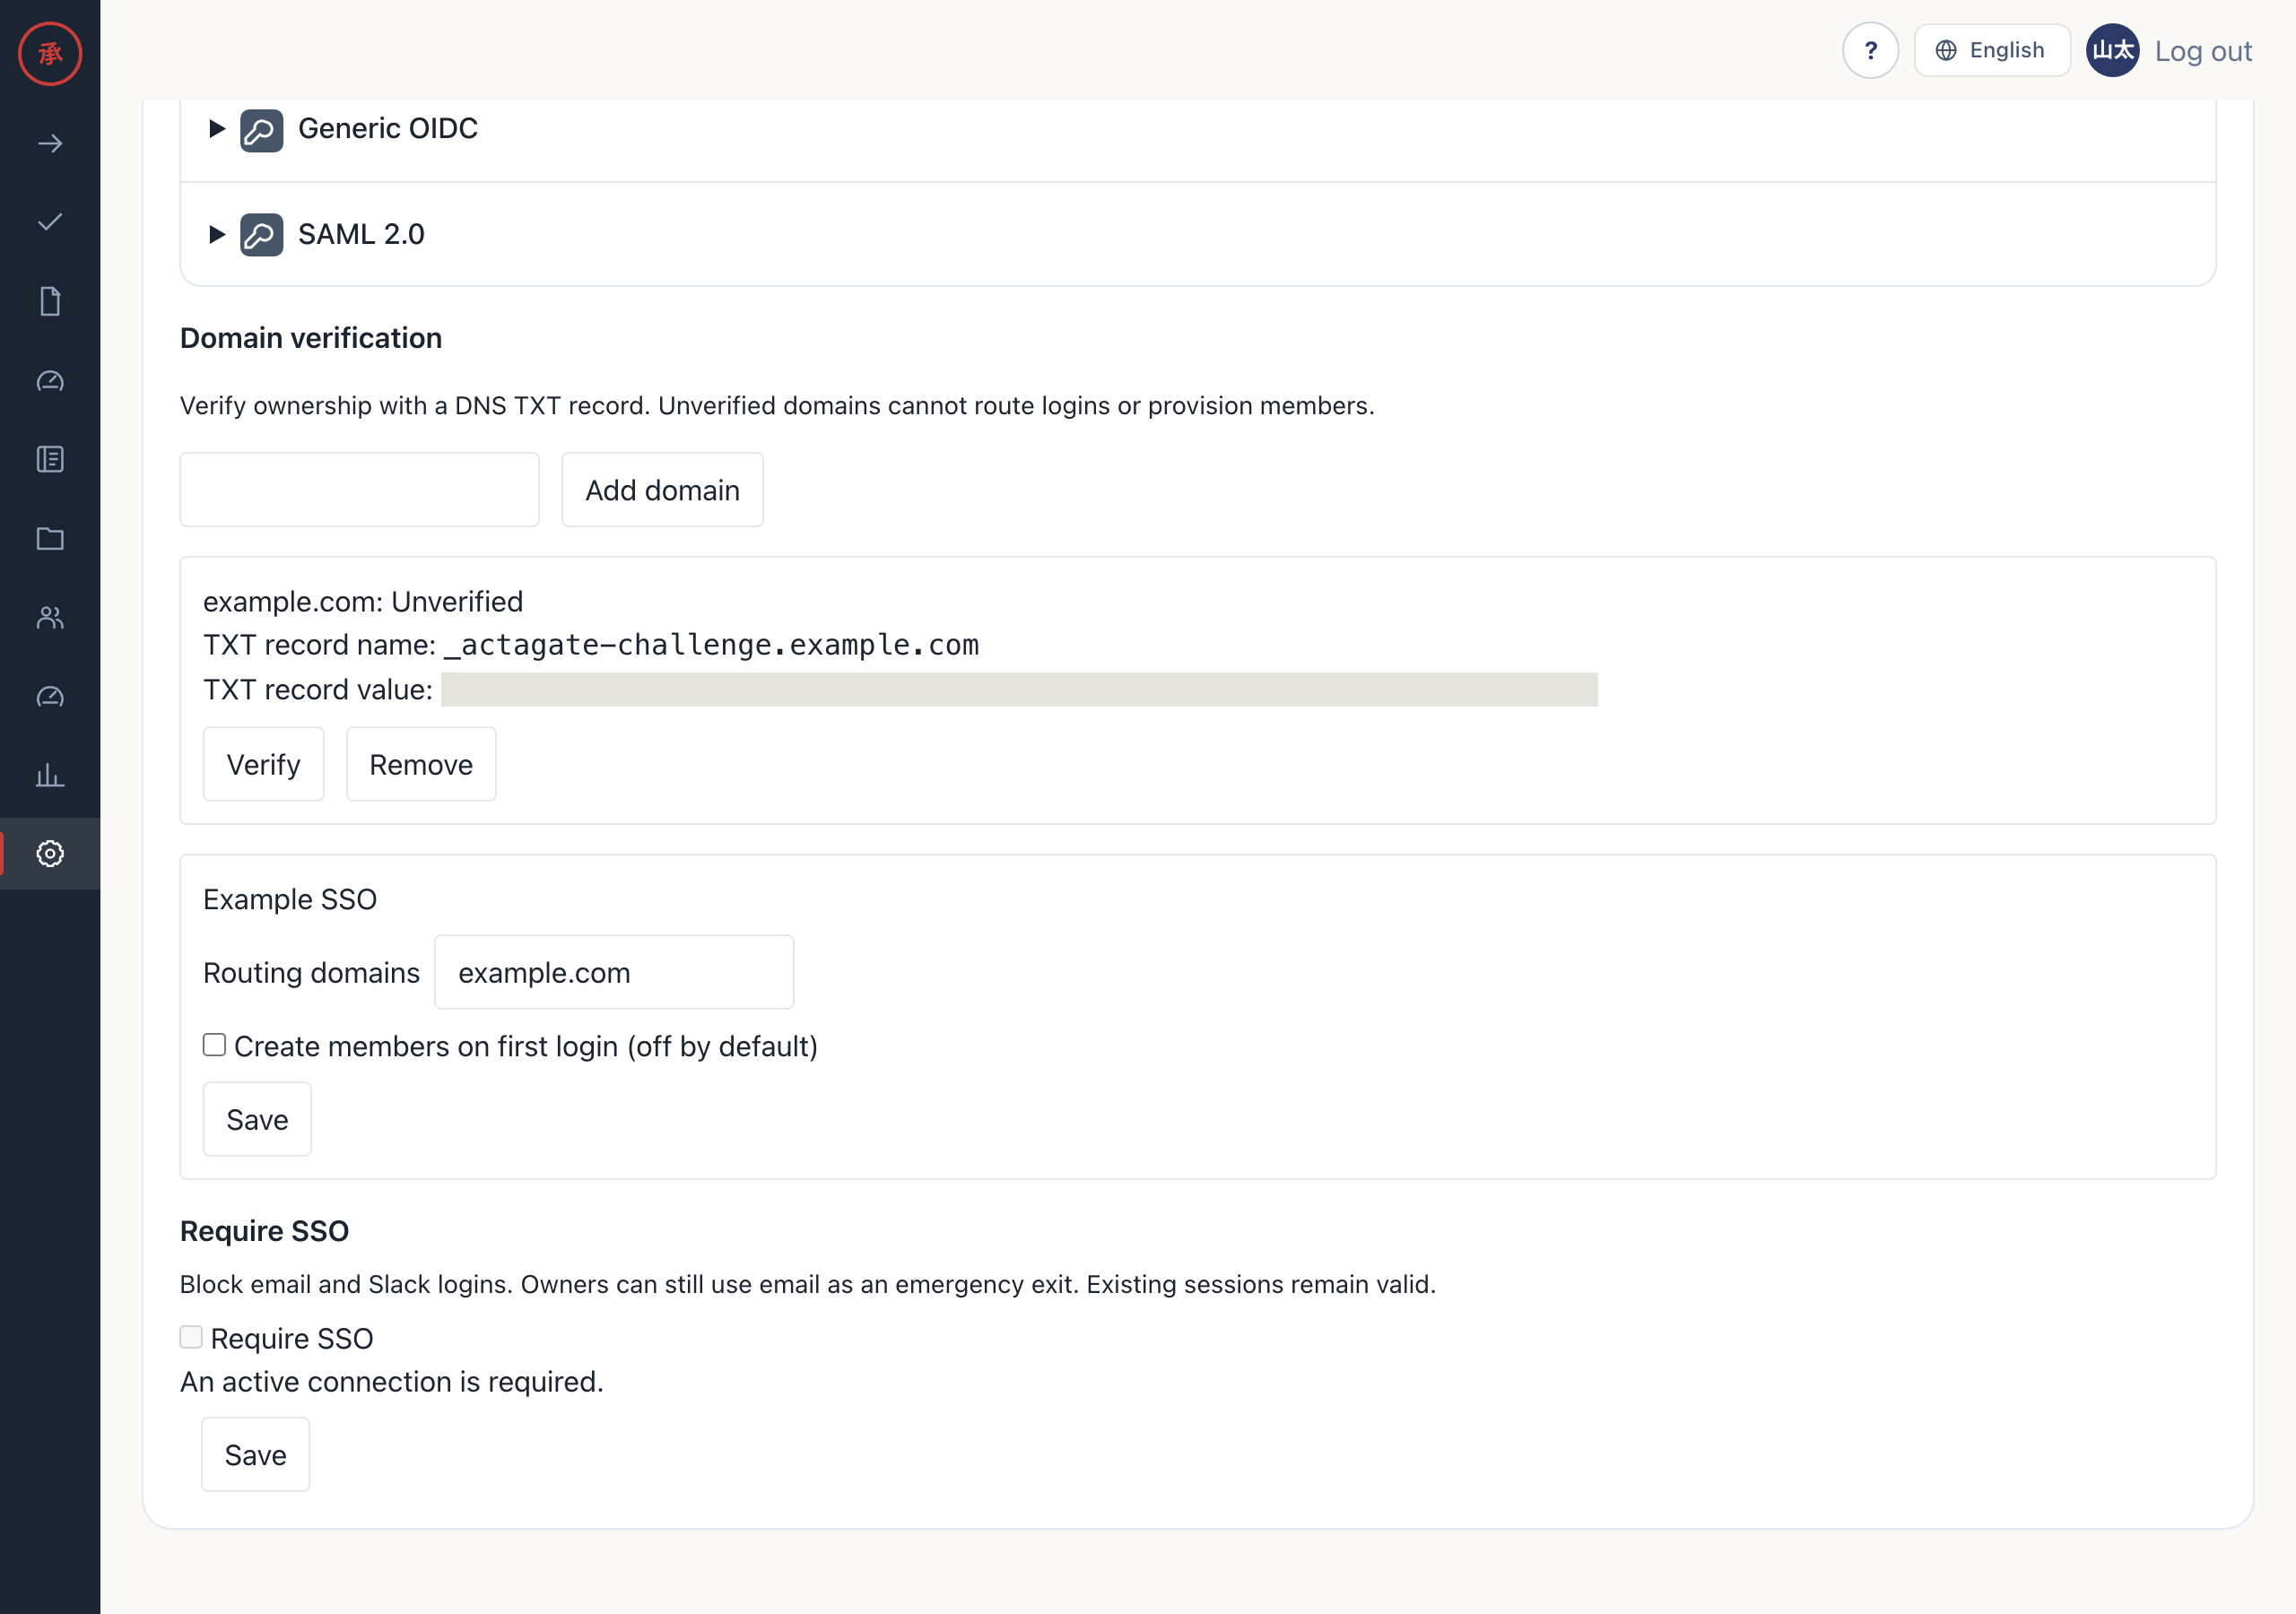This screenshot has width=2296, height=1614.
Task: Click 'An active connection is required.' text
Action: point(392,1381)
